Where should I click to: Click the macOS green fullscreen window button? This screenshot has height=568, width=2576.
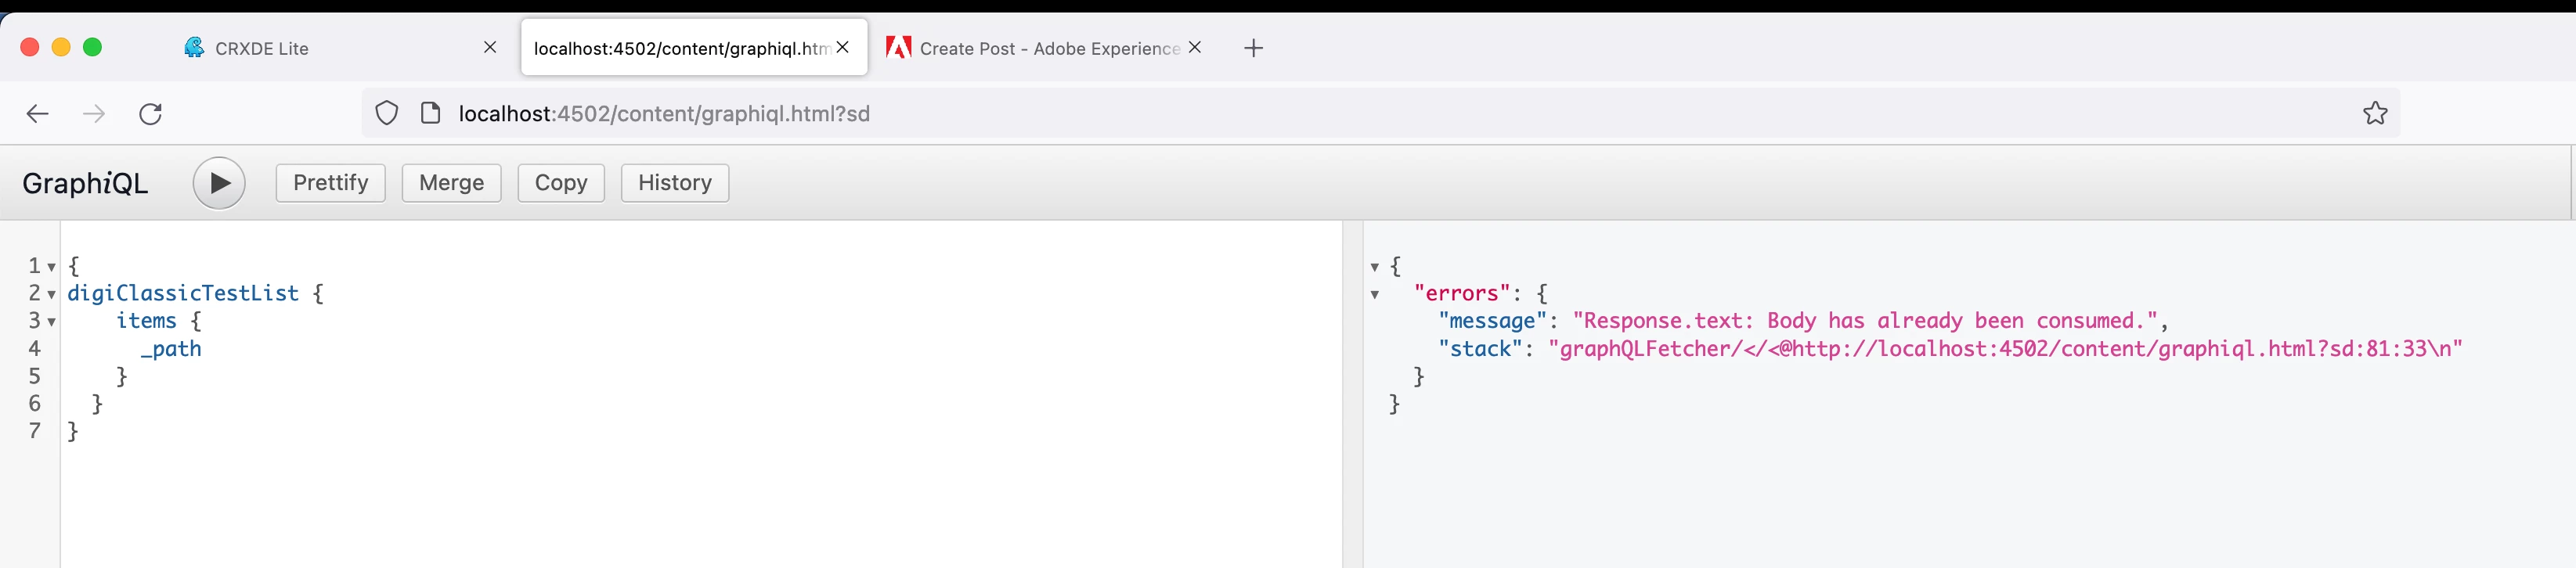point(92,47)
